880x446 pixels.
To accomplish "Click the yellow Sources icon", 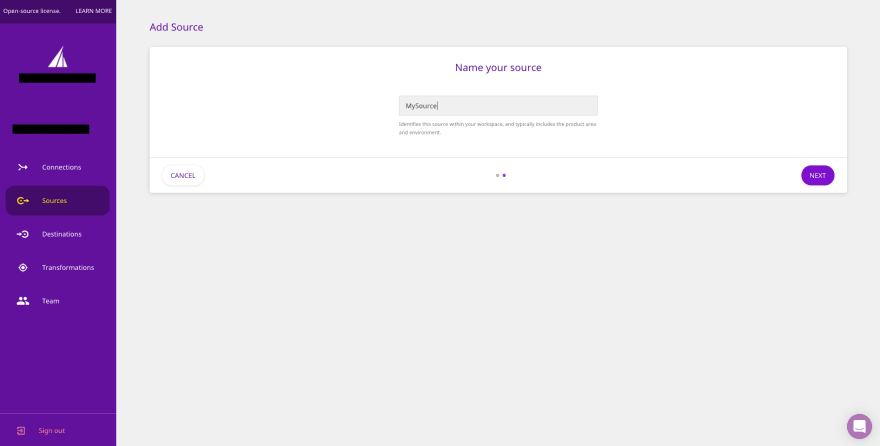I will [x=23, y=201].
